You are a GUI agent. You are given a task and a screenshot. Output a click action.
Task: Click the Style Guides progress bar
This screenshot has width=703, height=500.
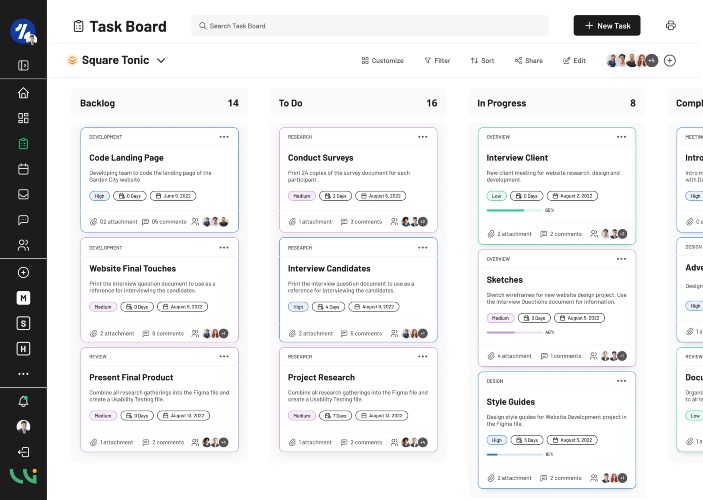pos(515,454)
